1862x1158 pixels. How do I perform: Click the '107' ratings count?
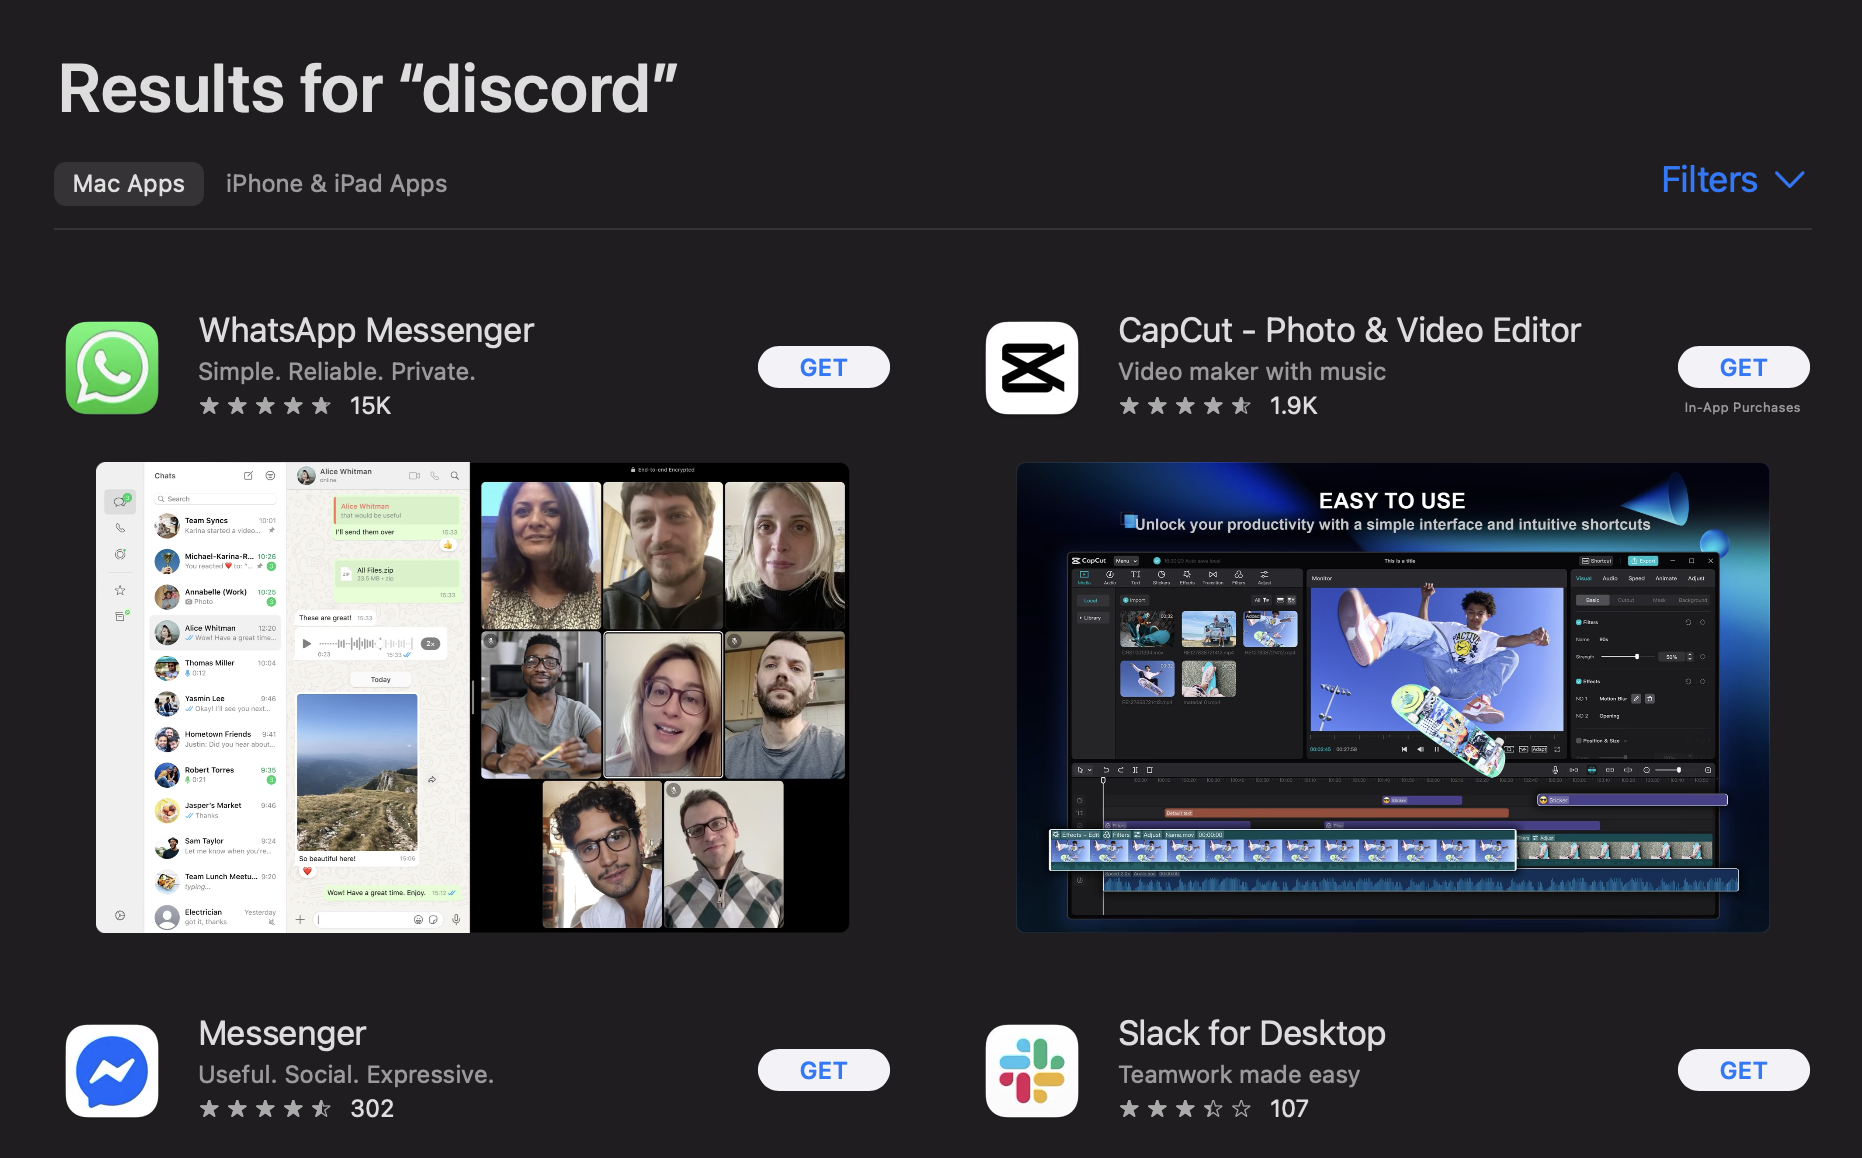pyautogui.click(x=1289, y=1109)
